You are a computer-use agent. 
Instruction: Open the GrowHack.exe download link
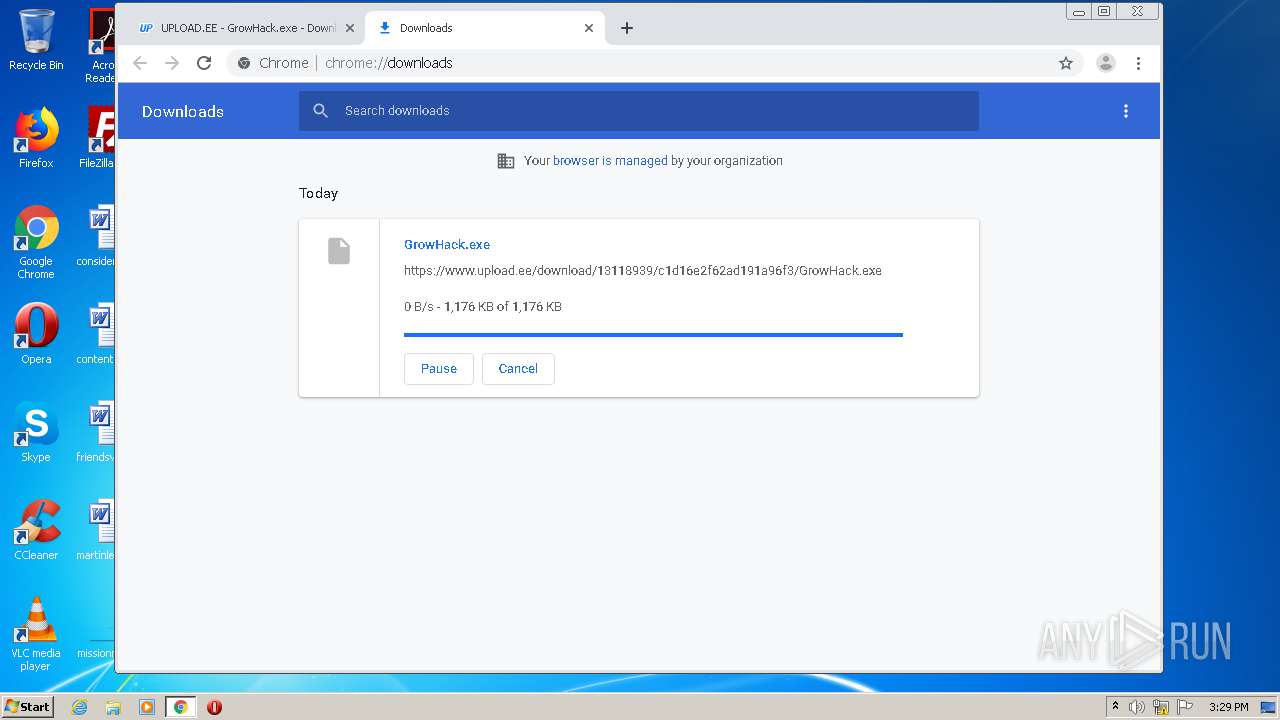[447, 244]
